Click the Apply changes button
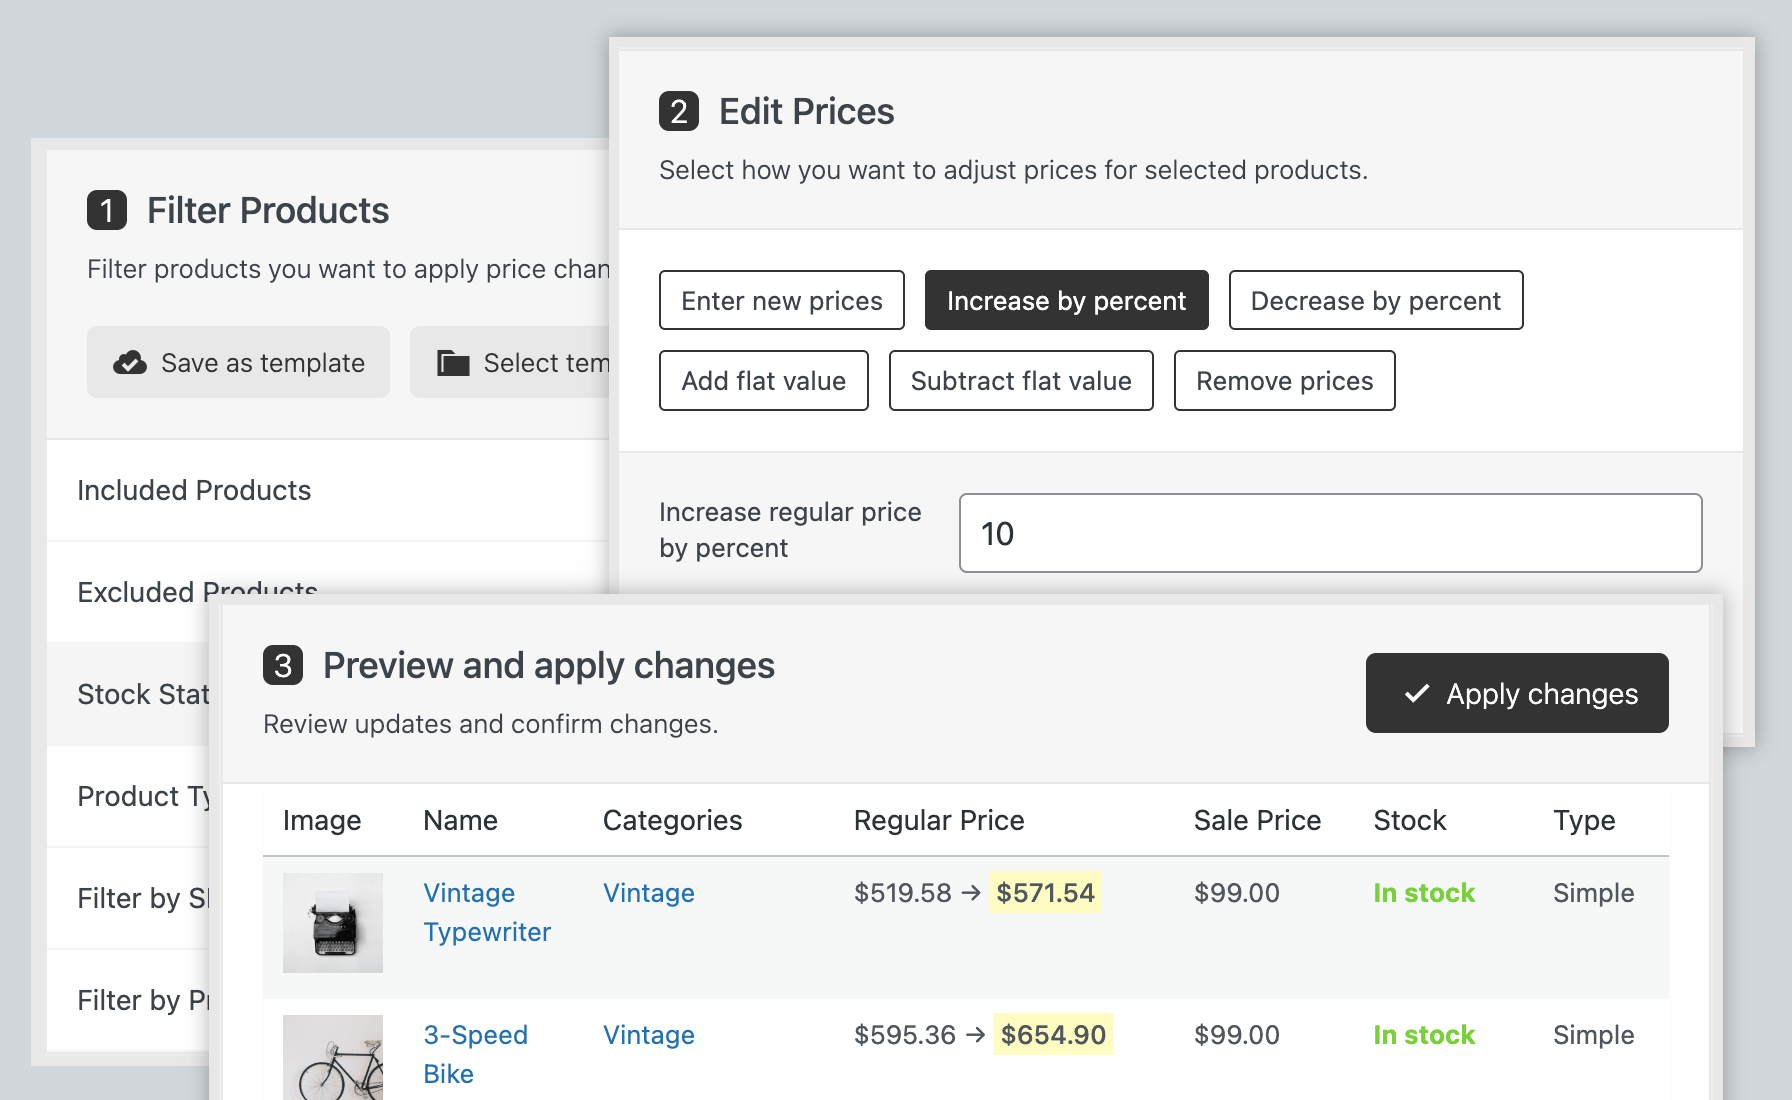 pos(1516,694)
